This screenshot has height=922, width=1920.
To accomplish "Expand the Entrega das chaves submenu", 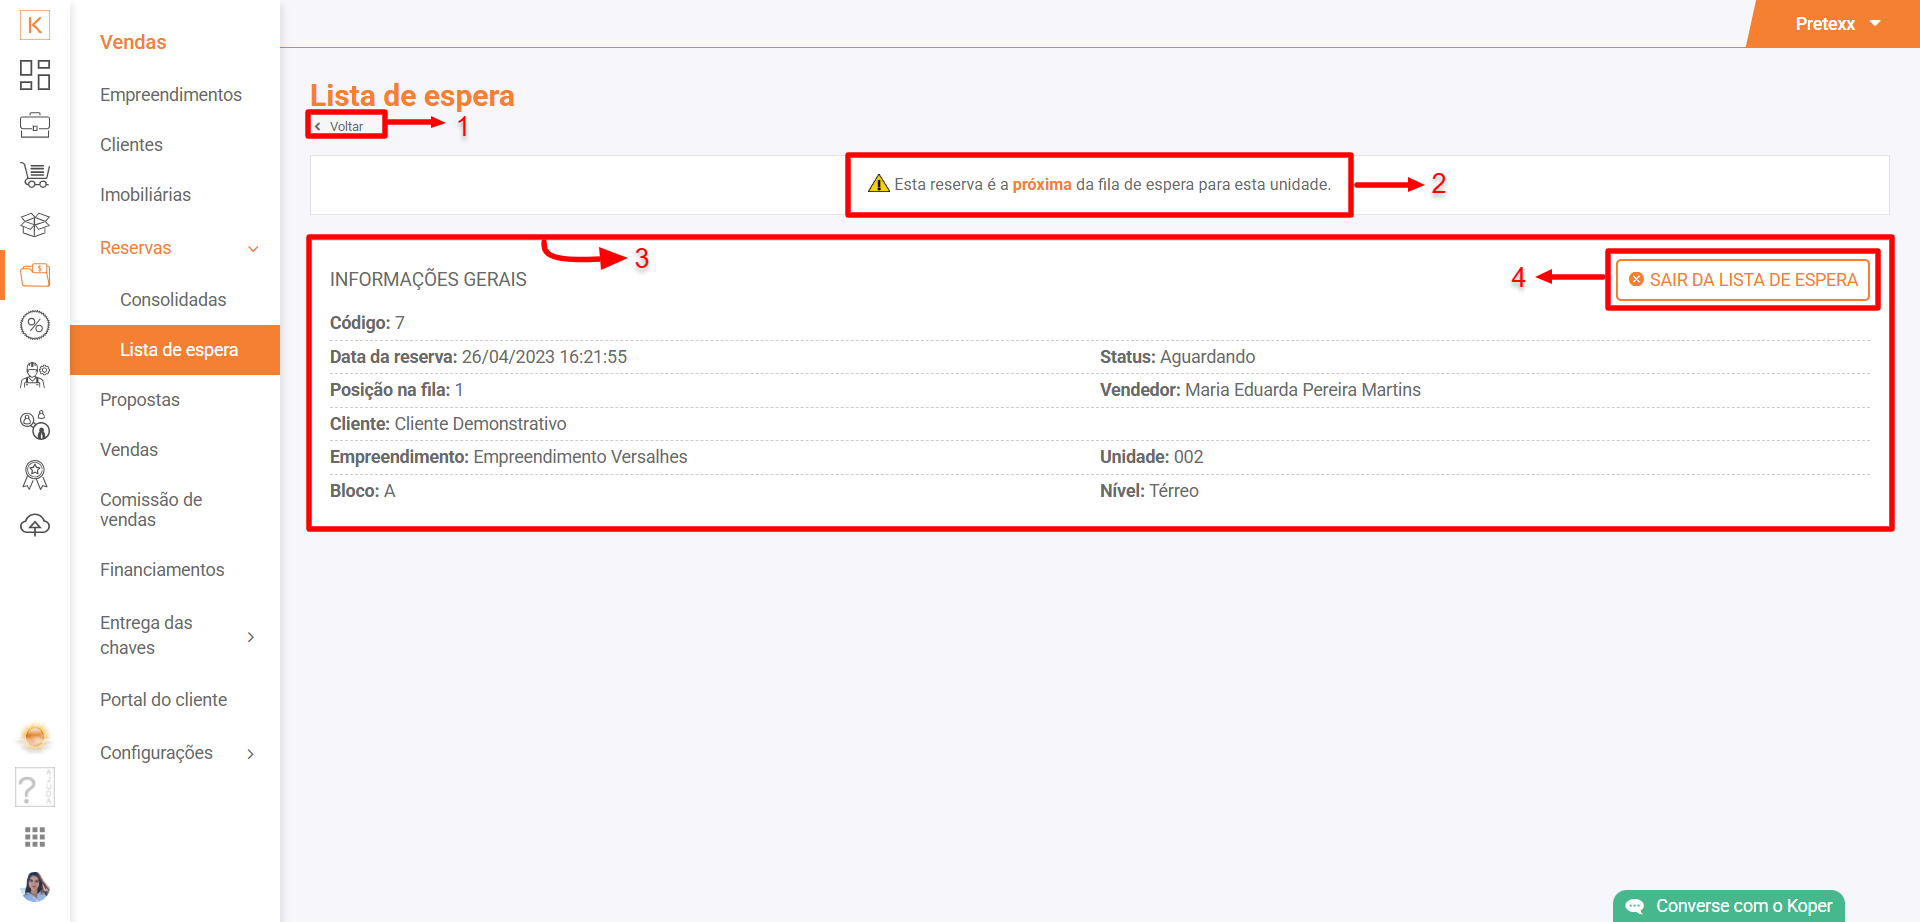I will pyautogui.click(x=250, y=637).
